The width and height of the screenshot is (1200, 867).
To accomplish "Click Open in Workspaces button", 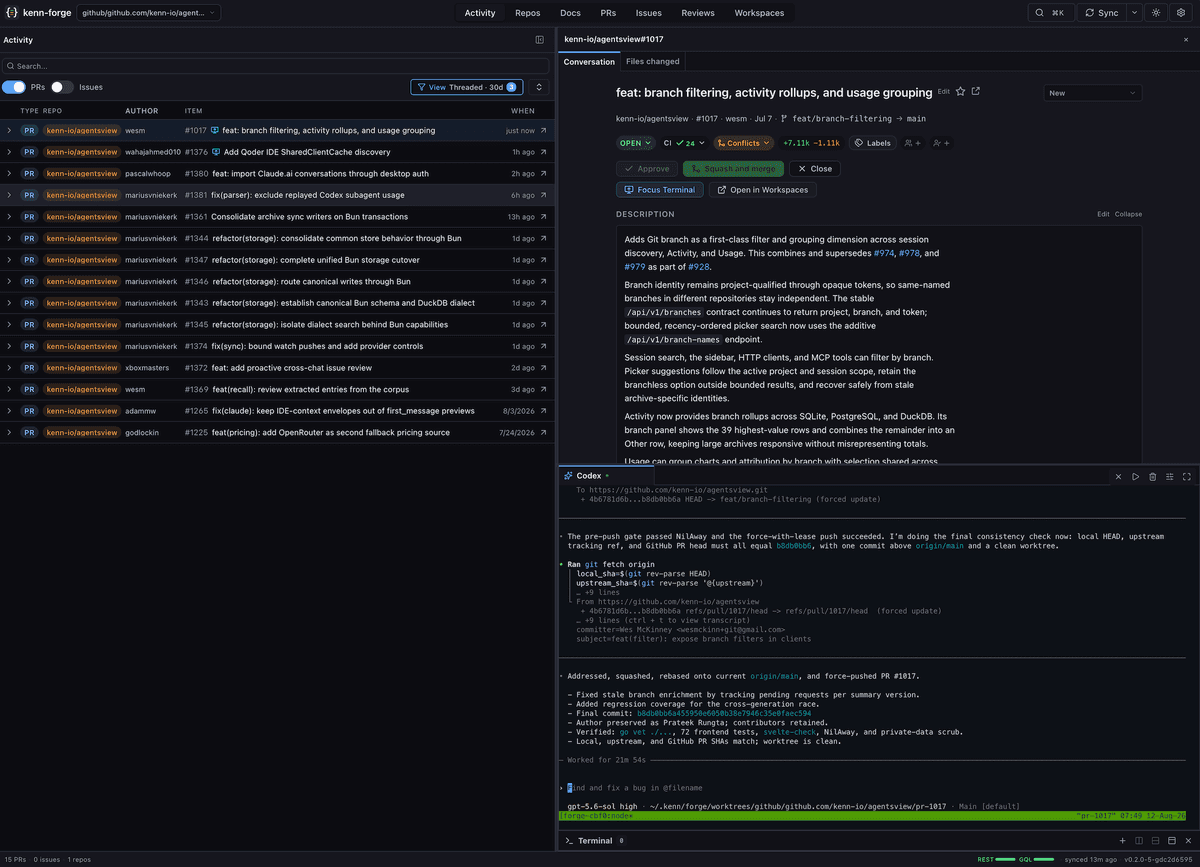I will (762, 190).
